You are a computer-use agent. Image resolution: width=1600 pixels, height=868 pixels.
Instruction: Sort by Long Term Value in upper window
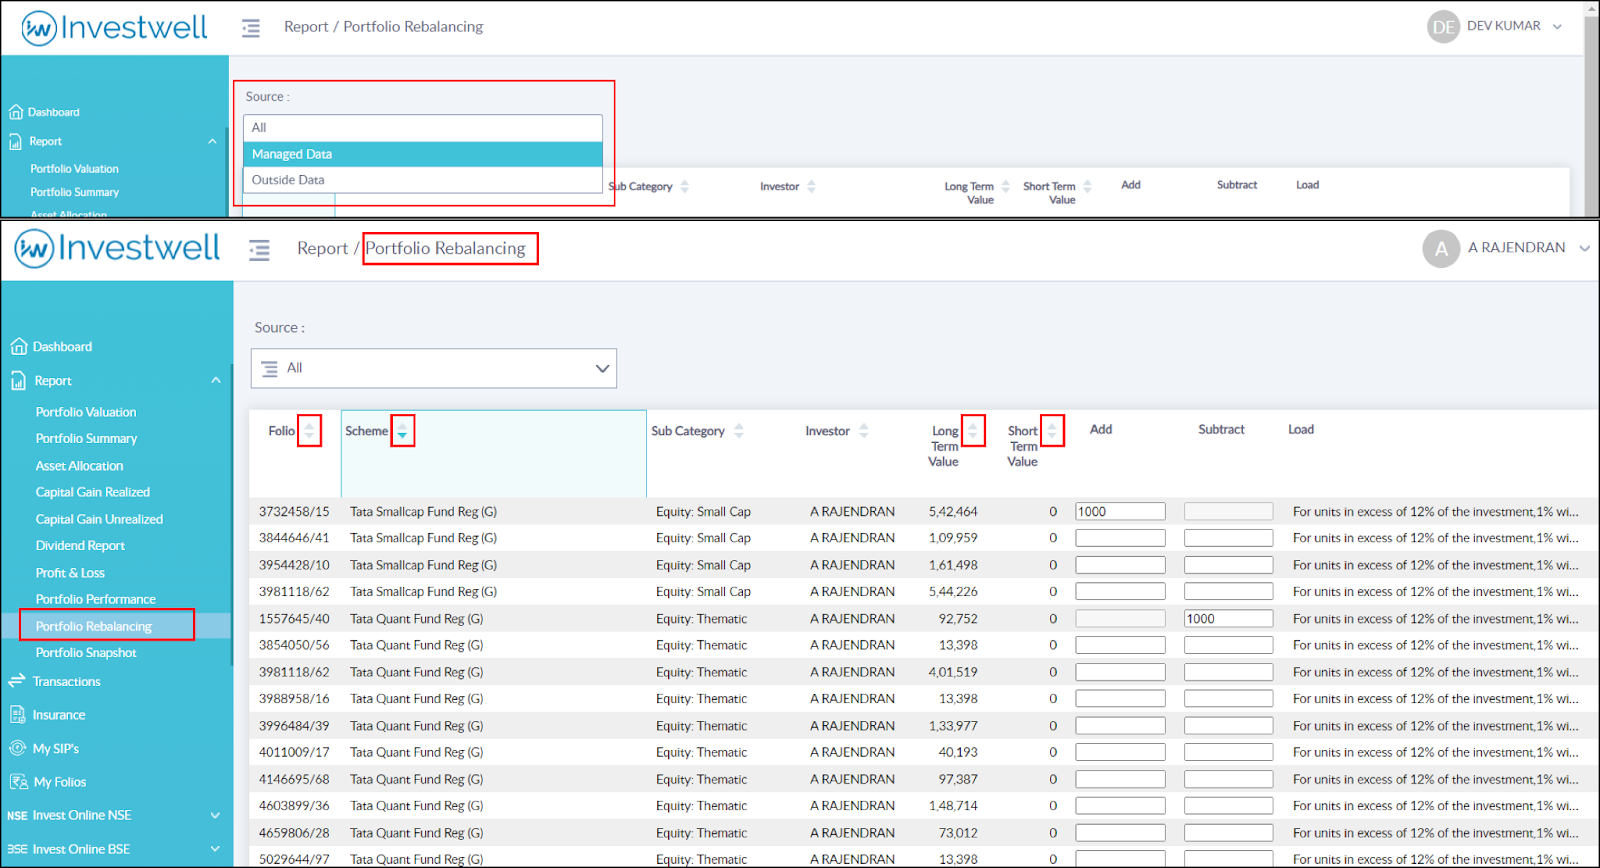1005,187
